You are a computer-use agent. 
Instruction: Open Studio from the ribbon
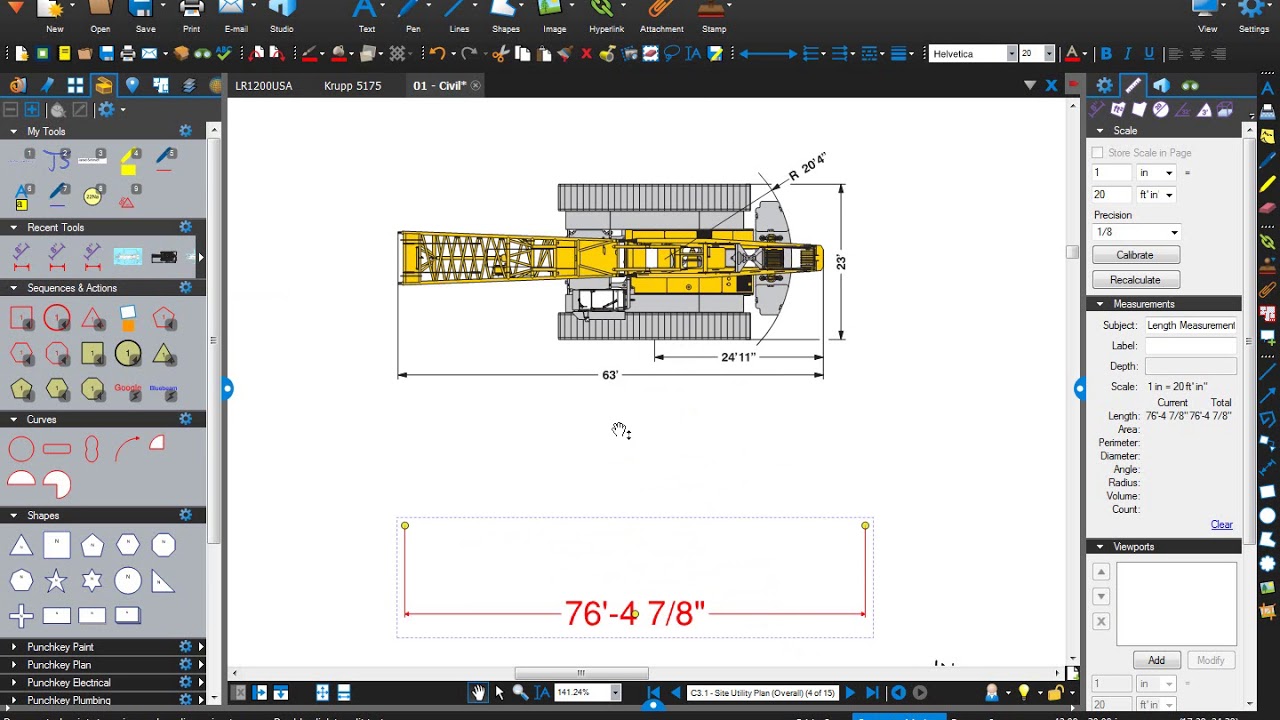click(282, 17)
